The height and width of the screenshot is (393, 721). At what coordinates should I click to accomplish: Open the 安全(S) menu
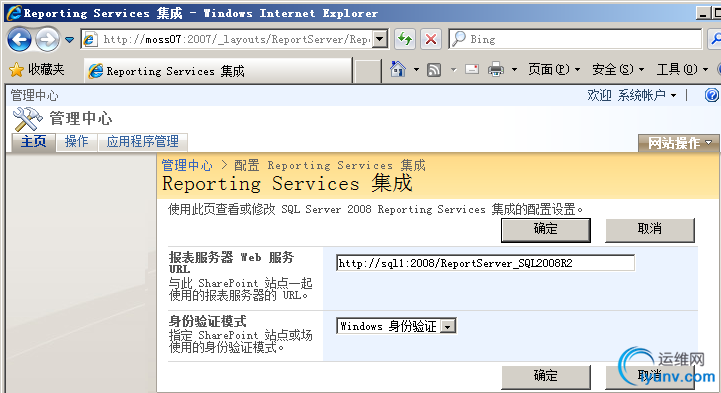pyautogui.click(x=618, y=69)
